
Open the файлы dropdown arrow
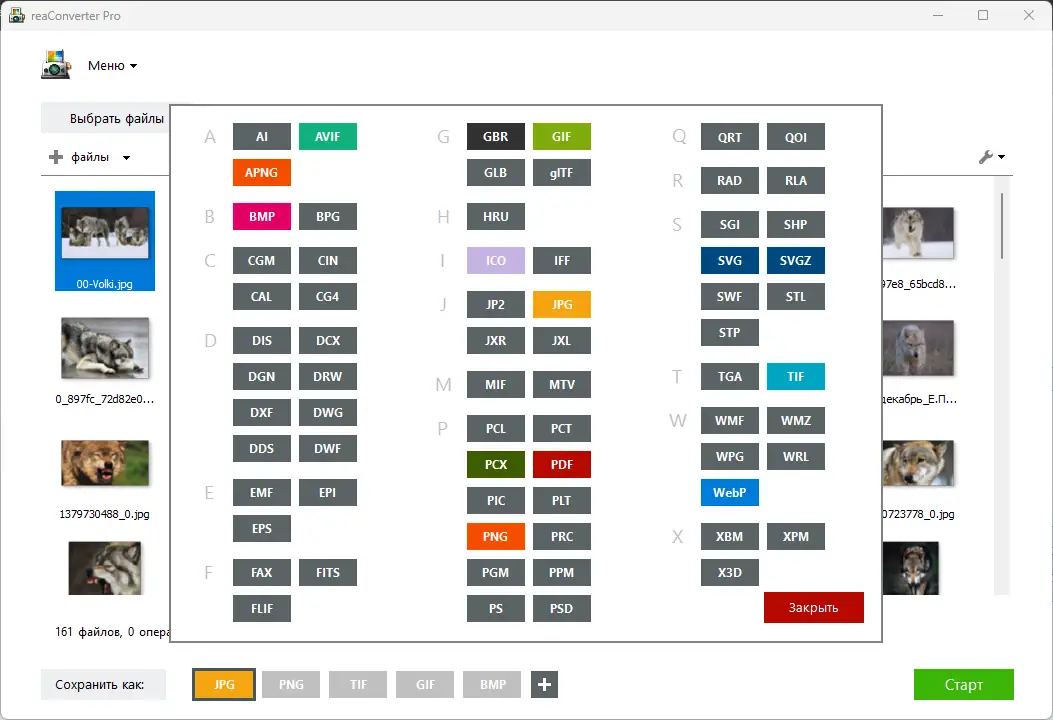tap(126, 158)
